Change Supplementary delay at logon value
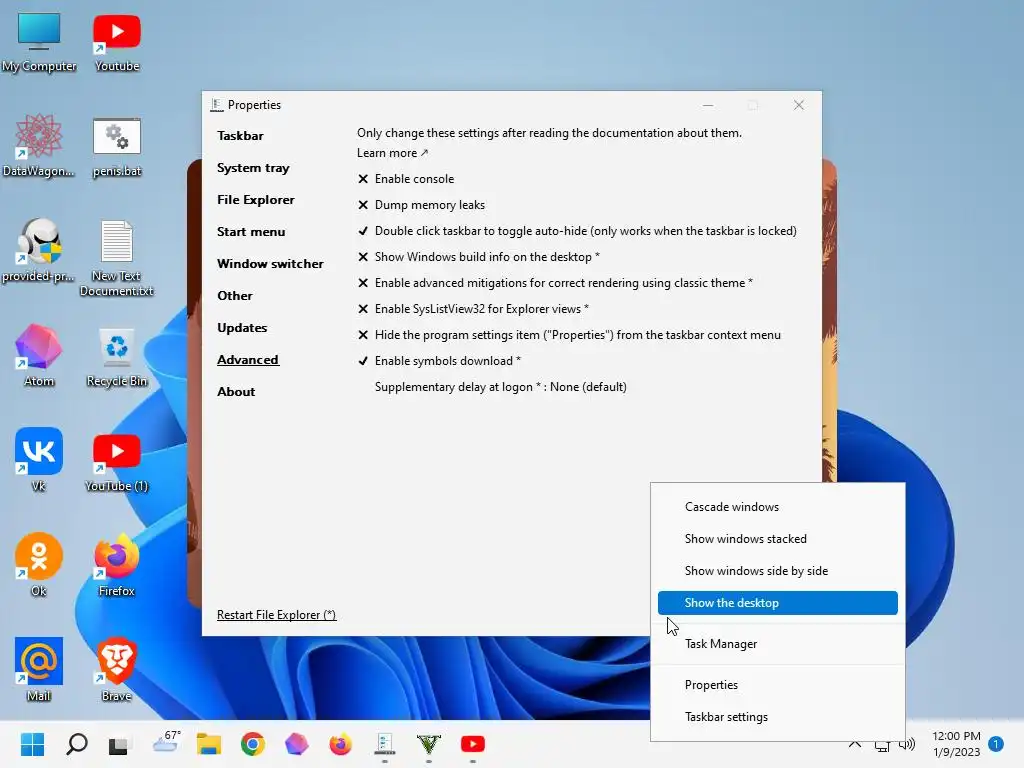The height and width of the screenshot is (768, 1024). tap(500, 387)
